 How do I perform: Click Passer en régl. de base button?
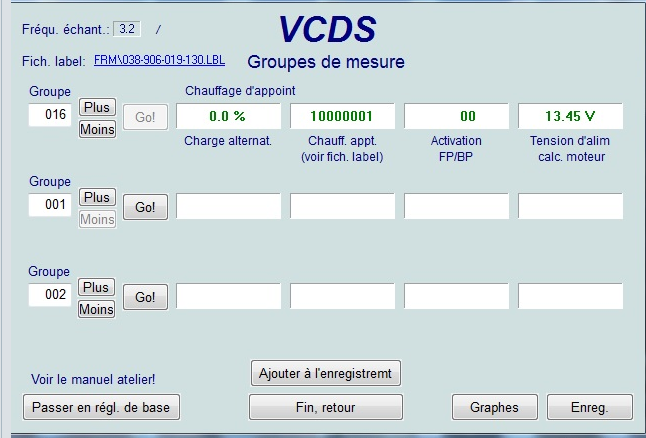[101, 407]
